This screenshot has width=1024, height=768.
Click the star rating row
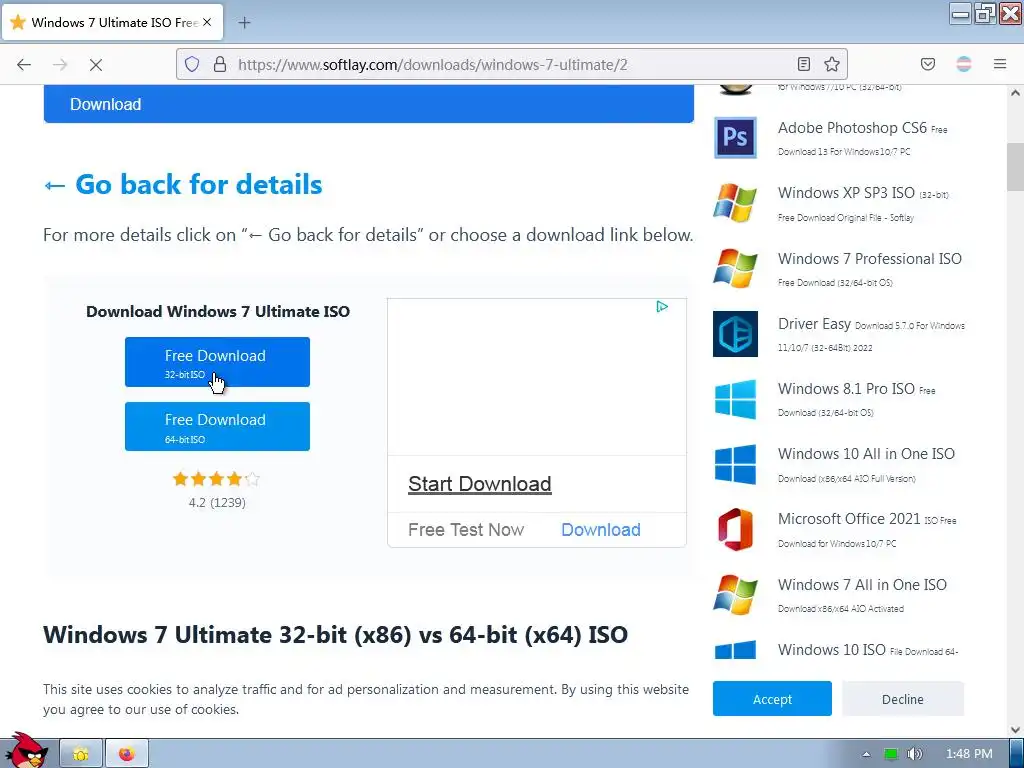pos(216,479)
